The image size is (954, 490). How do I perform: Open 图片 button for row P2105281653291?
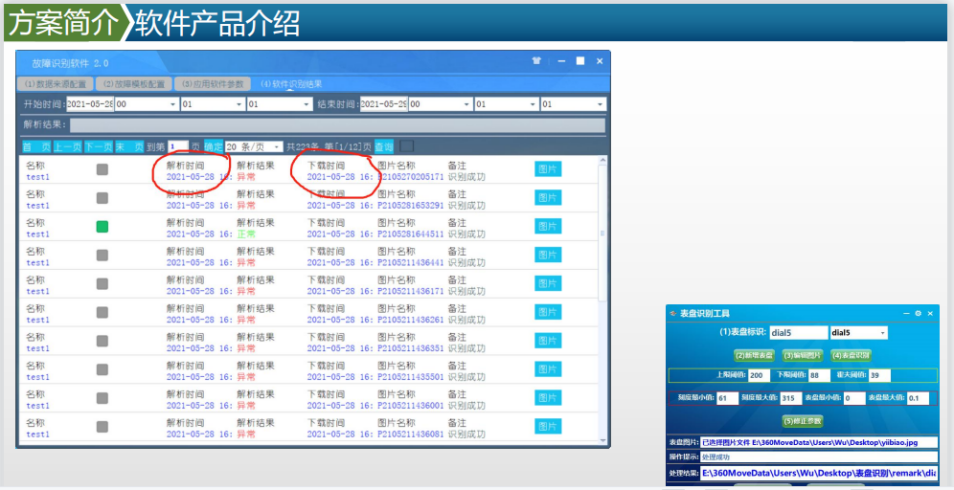[x=548, y=198]
